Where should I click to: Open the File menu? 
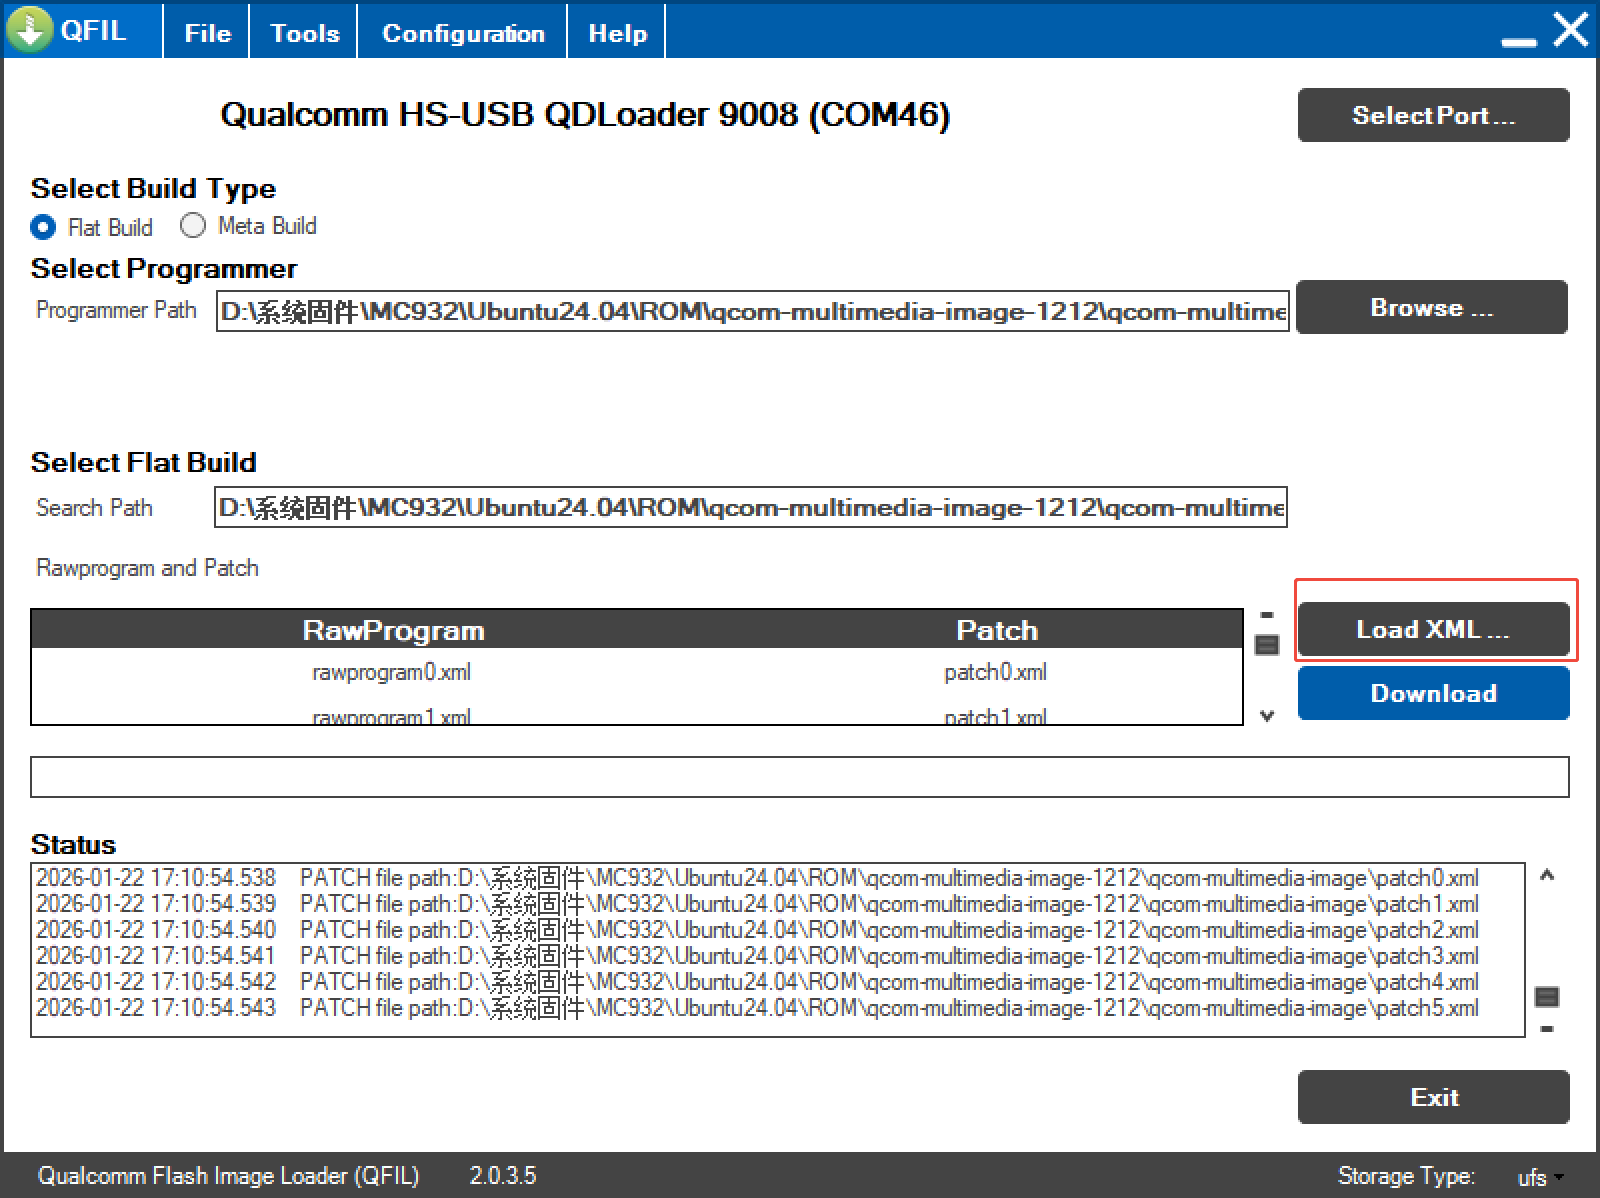tap(207, 33)
